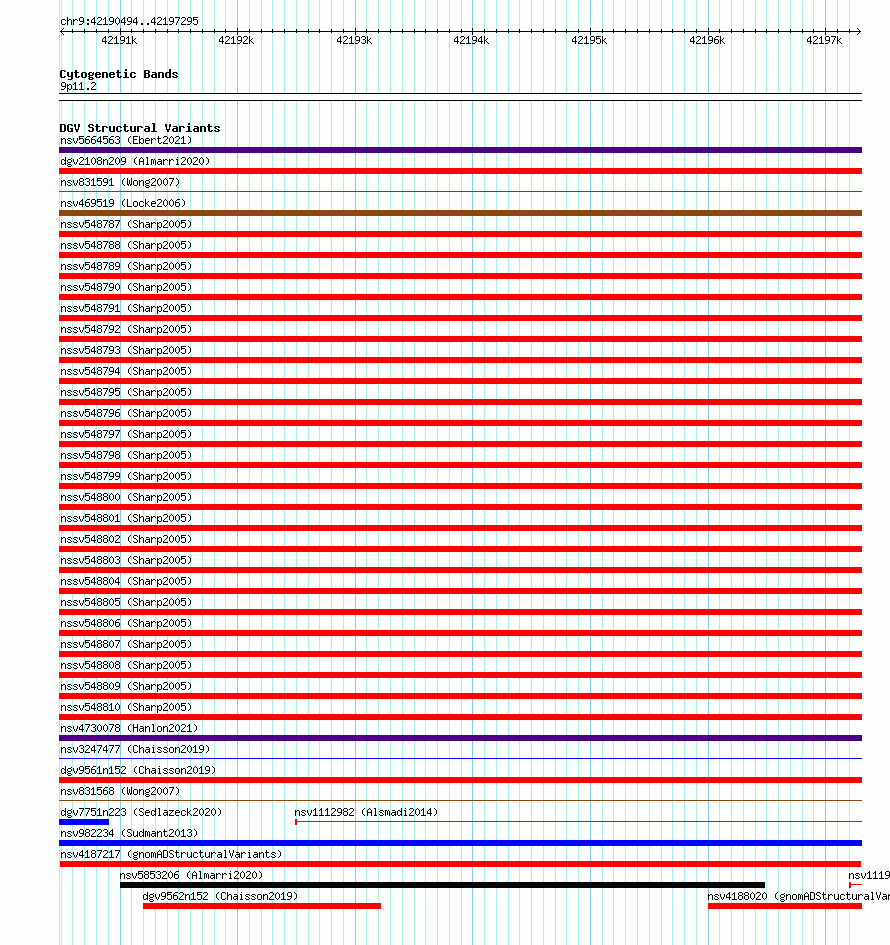Click nsv4187217 (gnomADStructuralVariants) variant label
The width and height of the screenshot is (890, 945).
171,855
